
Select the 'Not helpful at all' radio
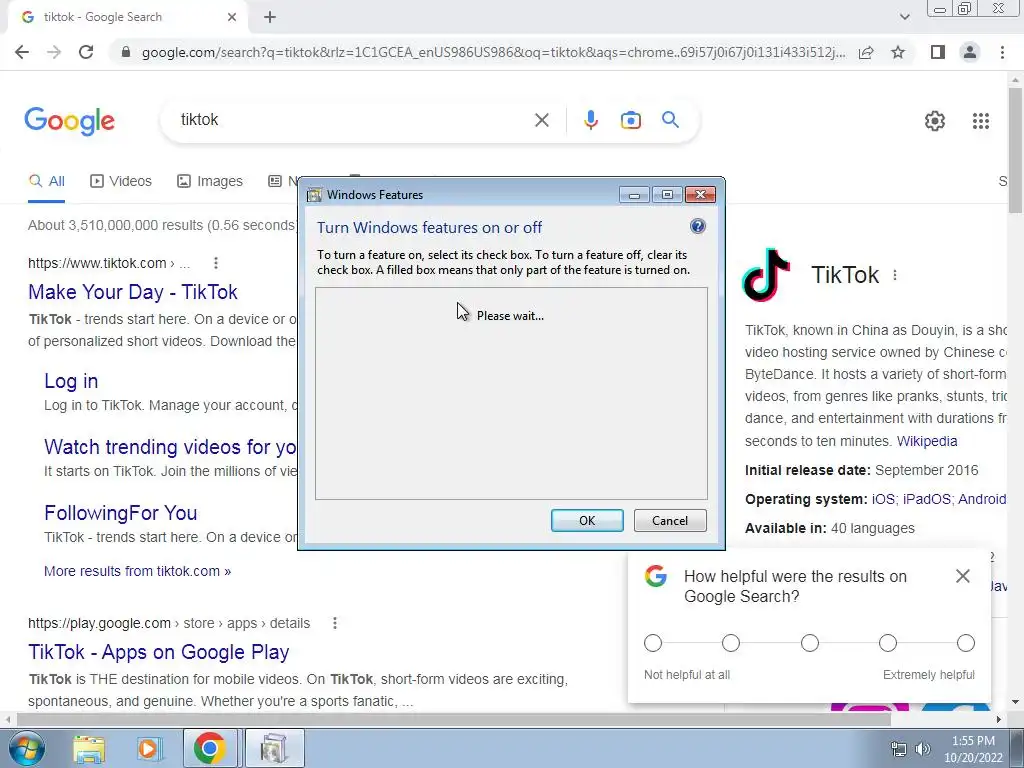click(x=652, y=643)
